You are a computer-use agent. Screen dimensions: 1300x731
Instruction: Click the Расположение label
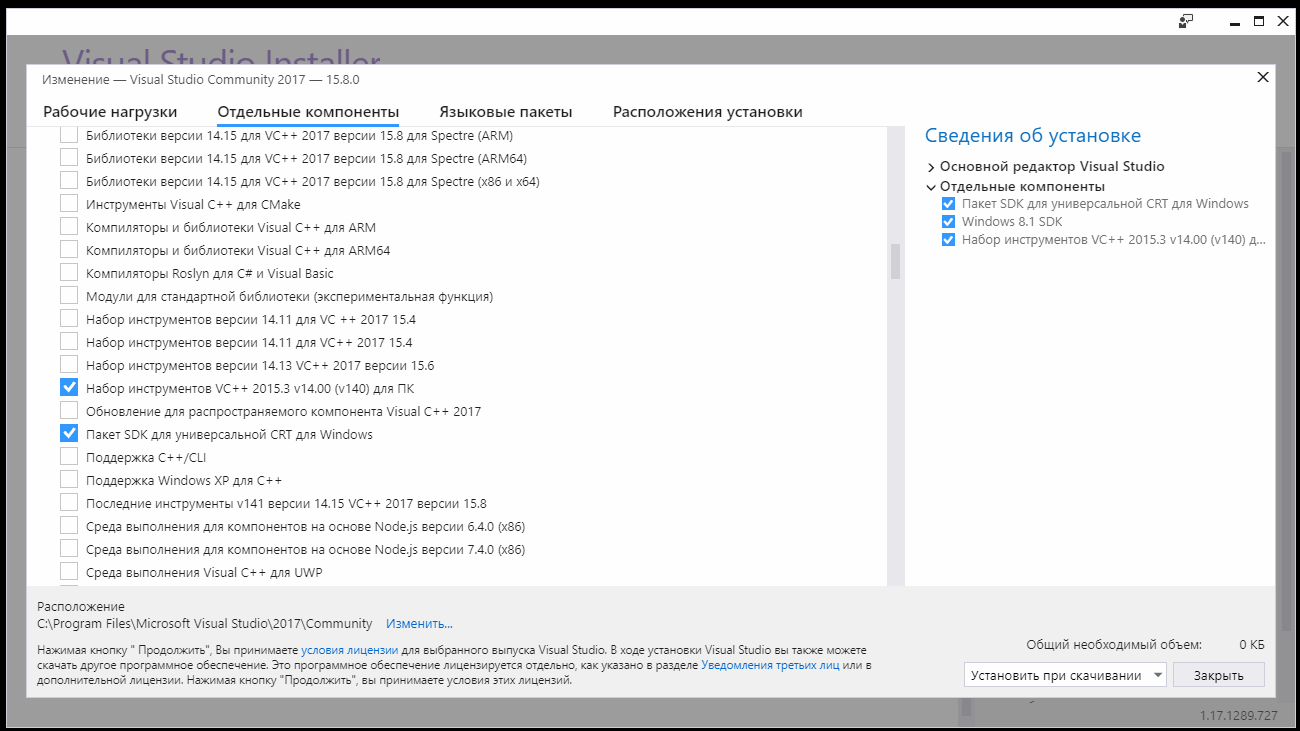pyautogui.click(x=81, y=607)
